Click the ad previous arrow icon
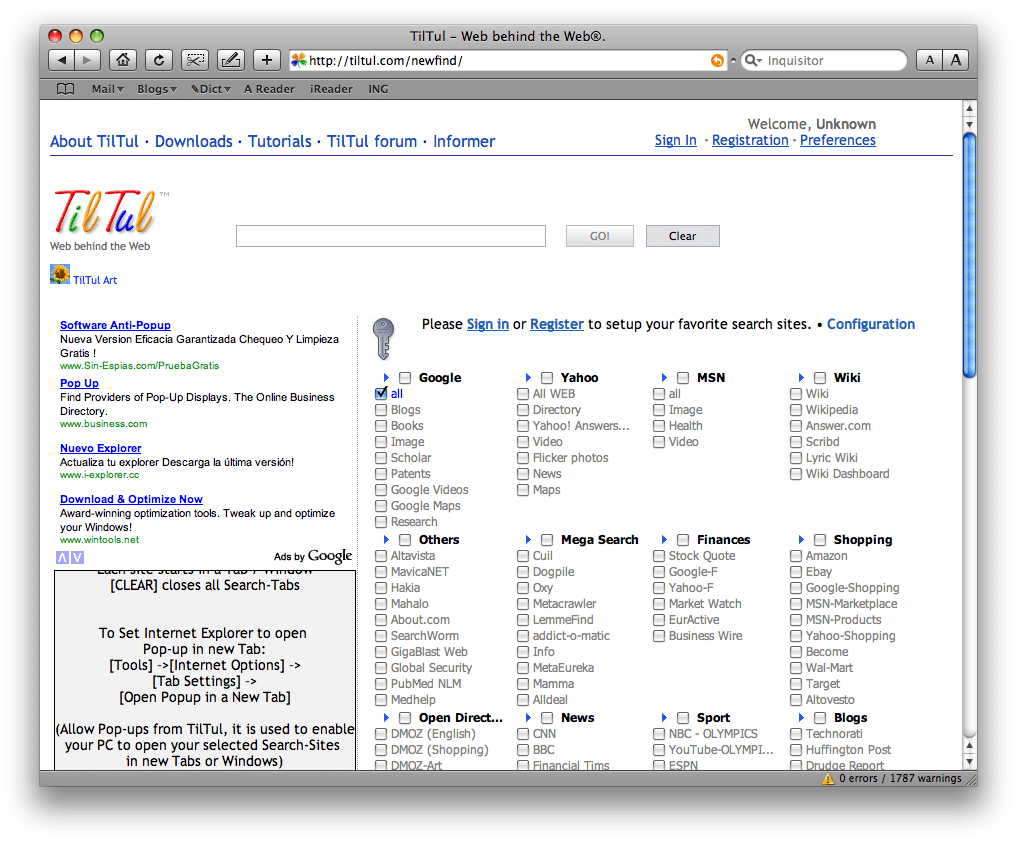 [62, 558]
